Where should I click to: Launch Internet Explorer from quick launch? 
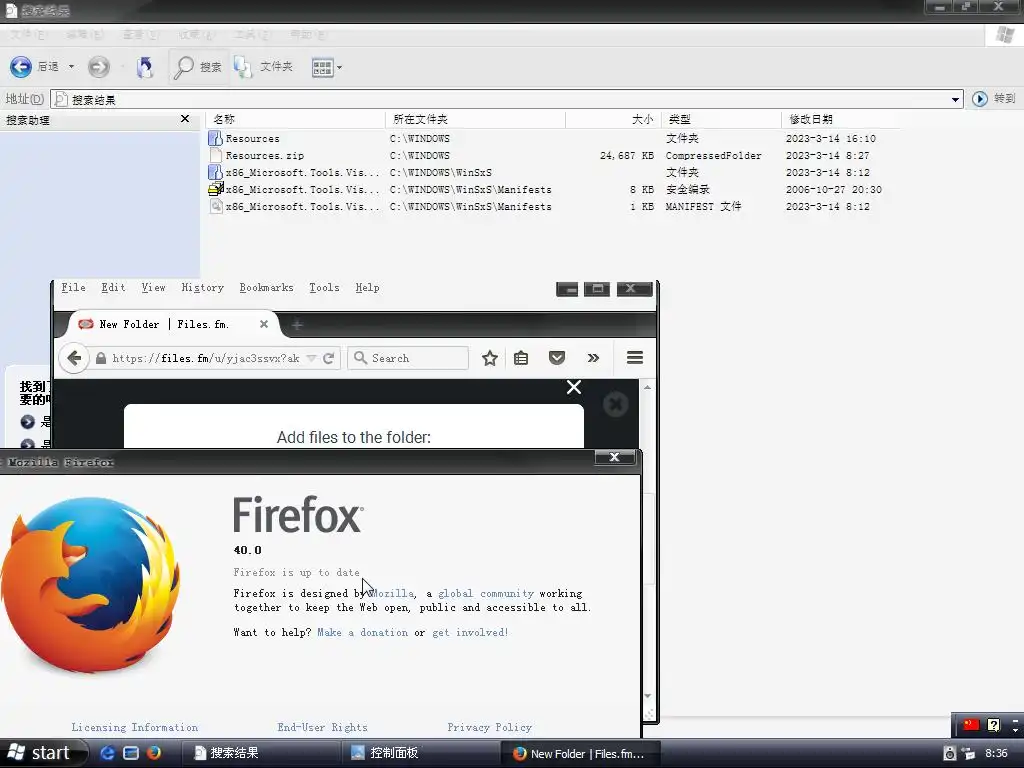[x=107, y=753]
